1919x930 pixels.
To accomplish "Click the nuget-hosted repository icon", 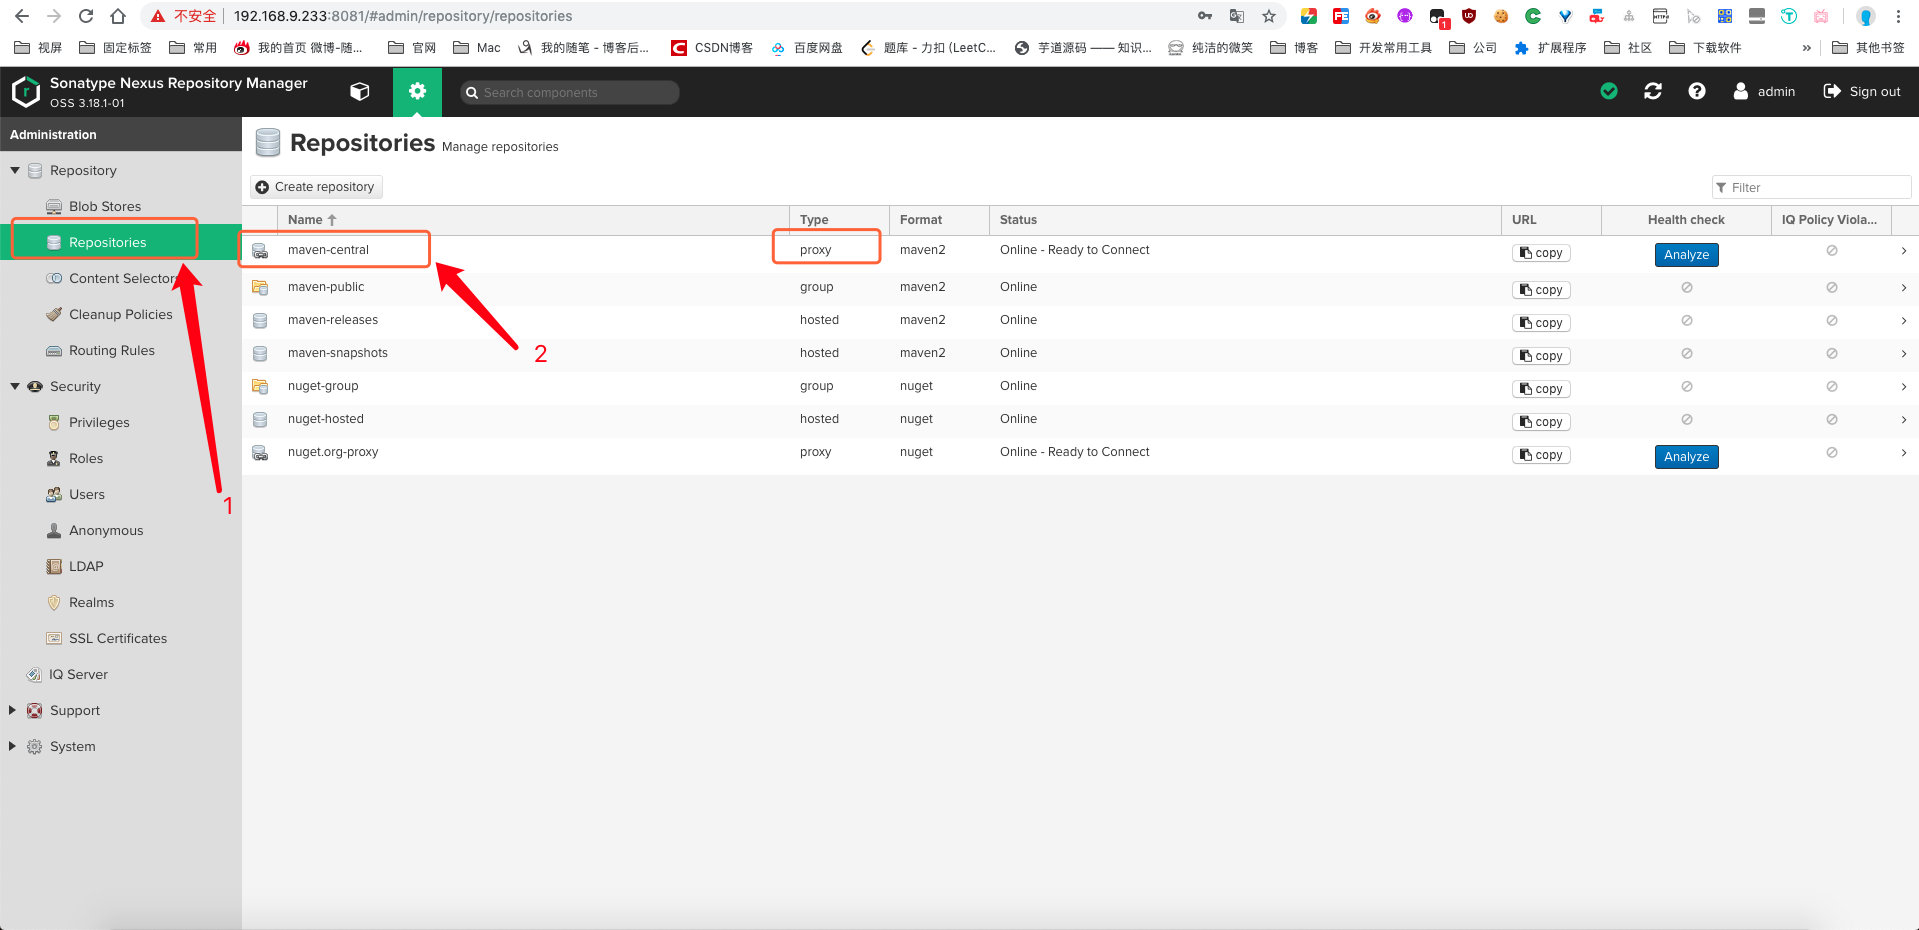I will tap(260, 420).
